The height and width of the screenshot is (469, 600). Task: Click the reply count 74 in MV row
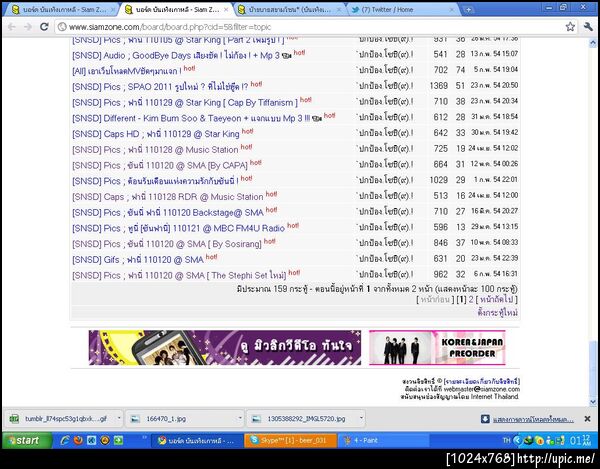[460, 70]
